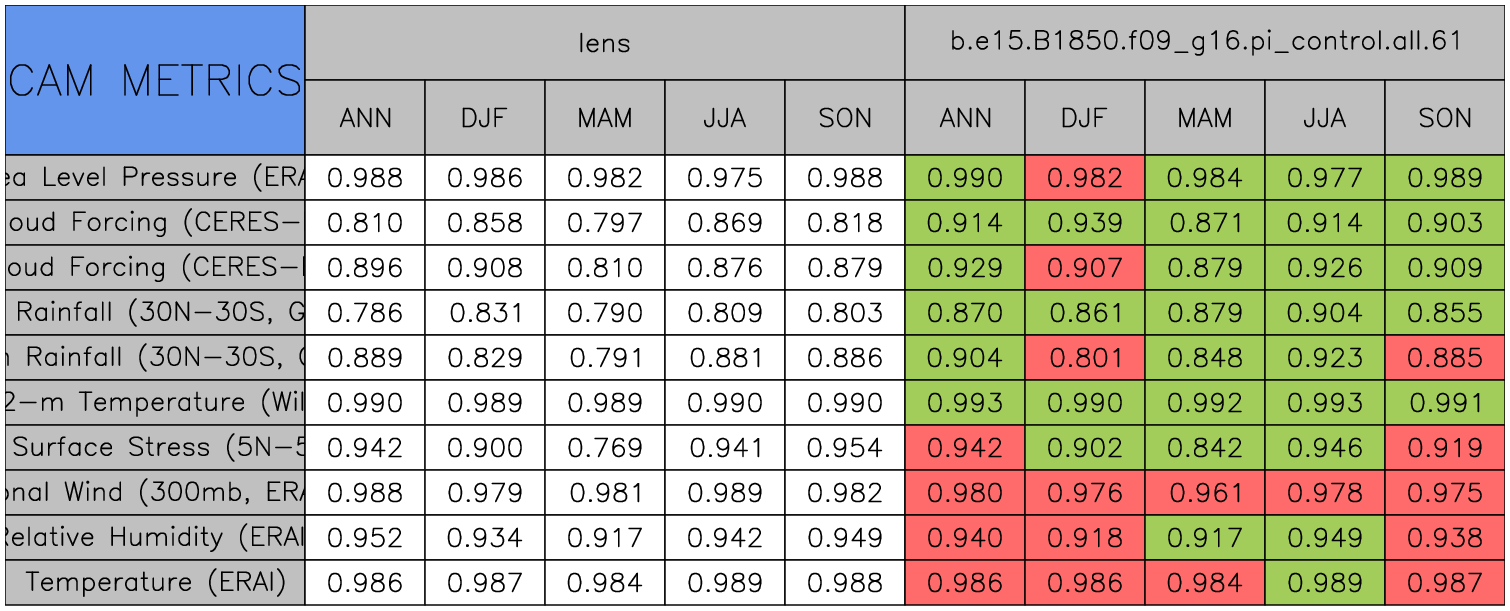Select the DJF header under pi_control
This screenshot has width=1510, height=611.
1084,118
